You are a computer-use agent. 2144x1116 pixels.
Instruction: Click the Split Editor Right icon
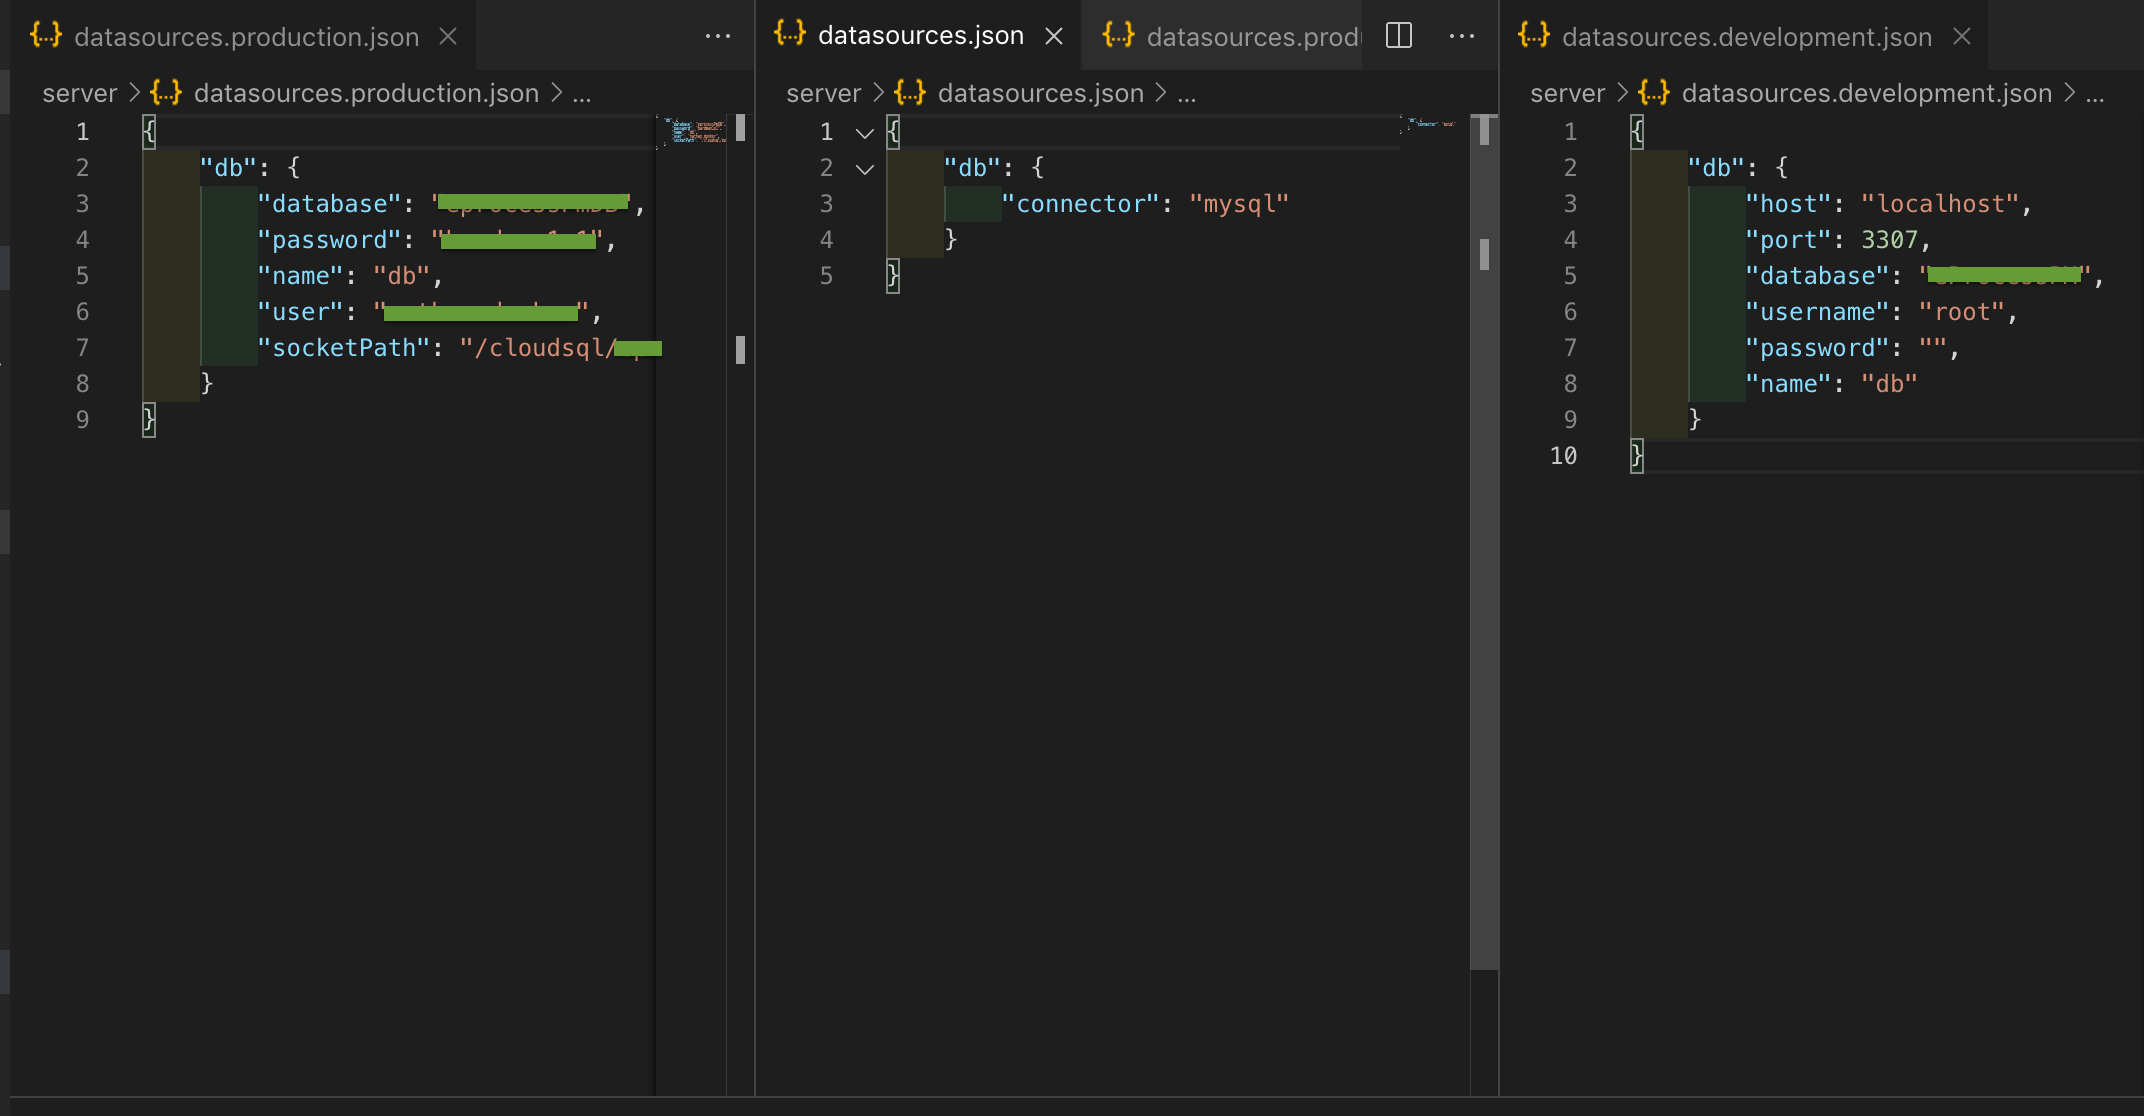1399,36
